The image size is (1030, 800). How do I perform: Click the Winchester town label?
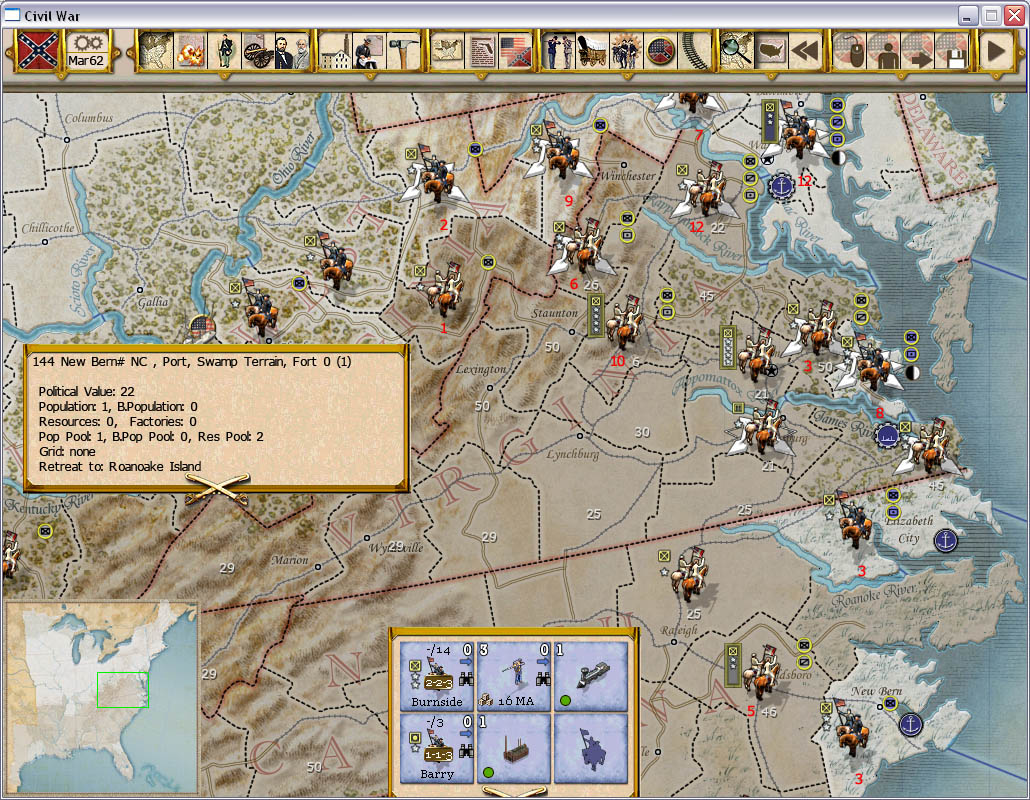coord(628,176)
